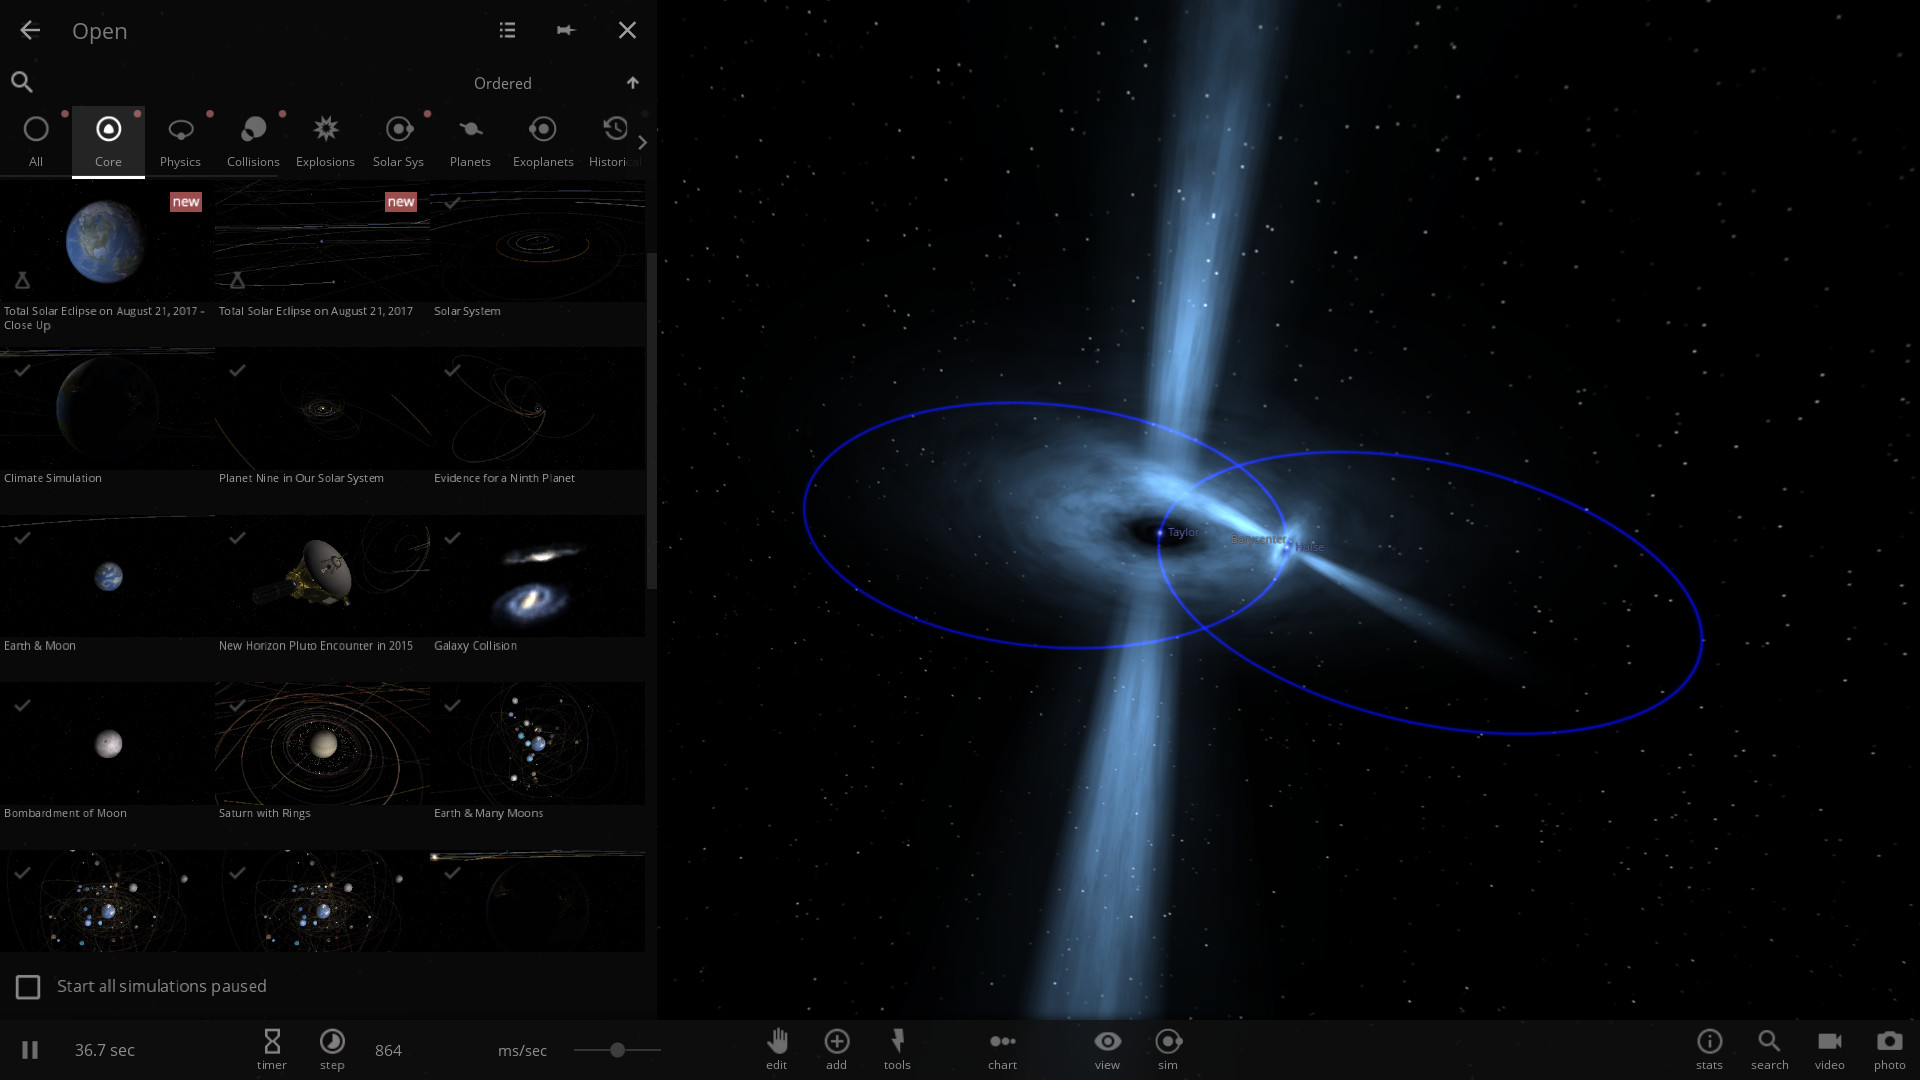Screen dimensions: 1920x1080
Task: Enable Start all simulations paused checkbox
Action: coord(29,985)
